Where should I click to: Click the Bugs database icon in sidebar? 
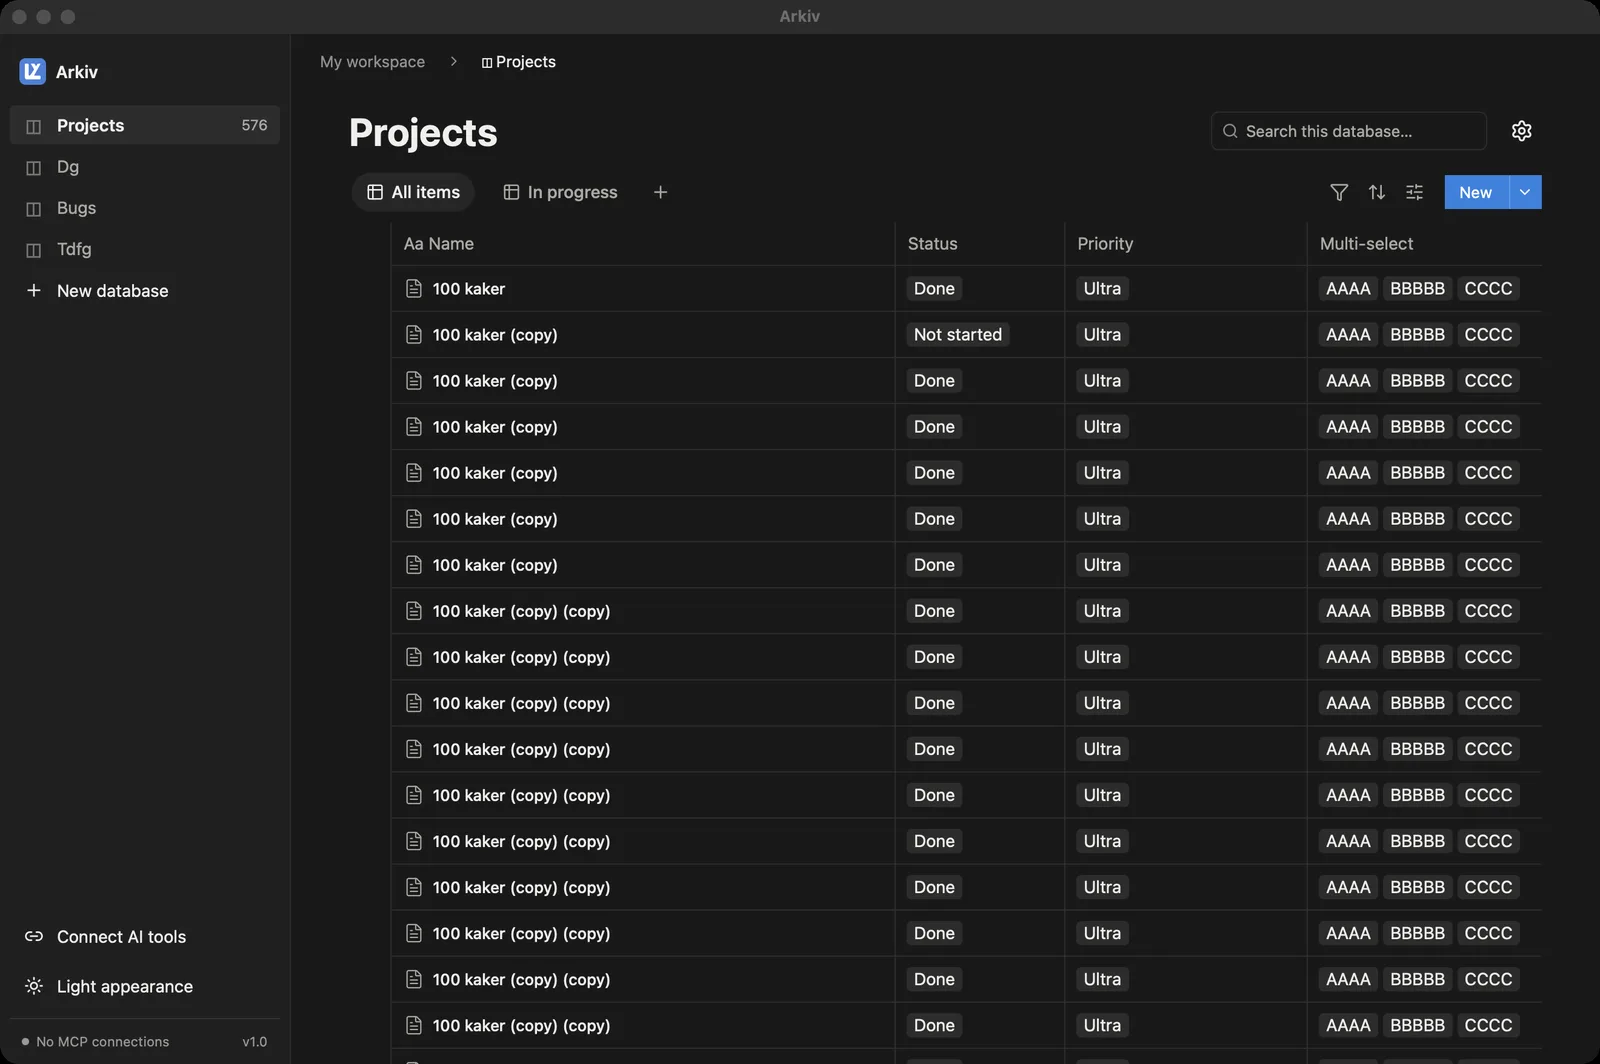pyautogui.click(x=34, y=208)
